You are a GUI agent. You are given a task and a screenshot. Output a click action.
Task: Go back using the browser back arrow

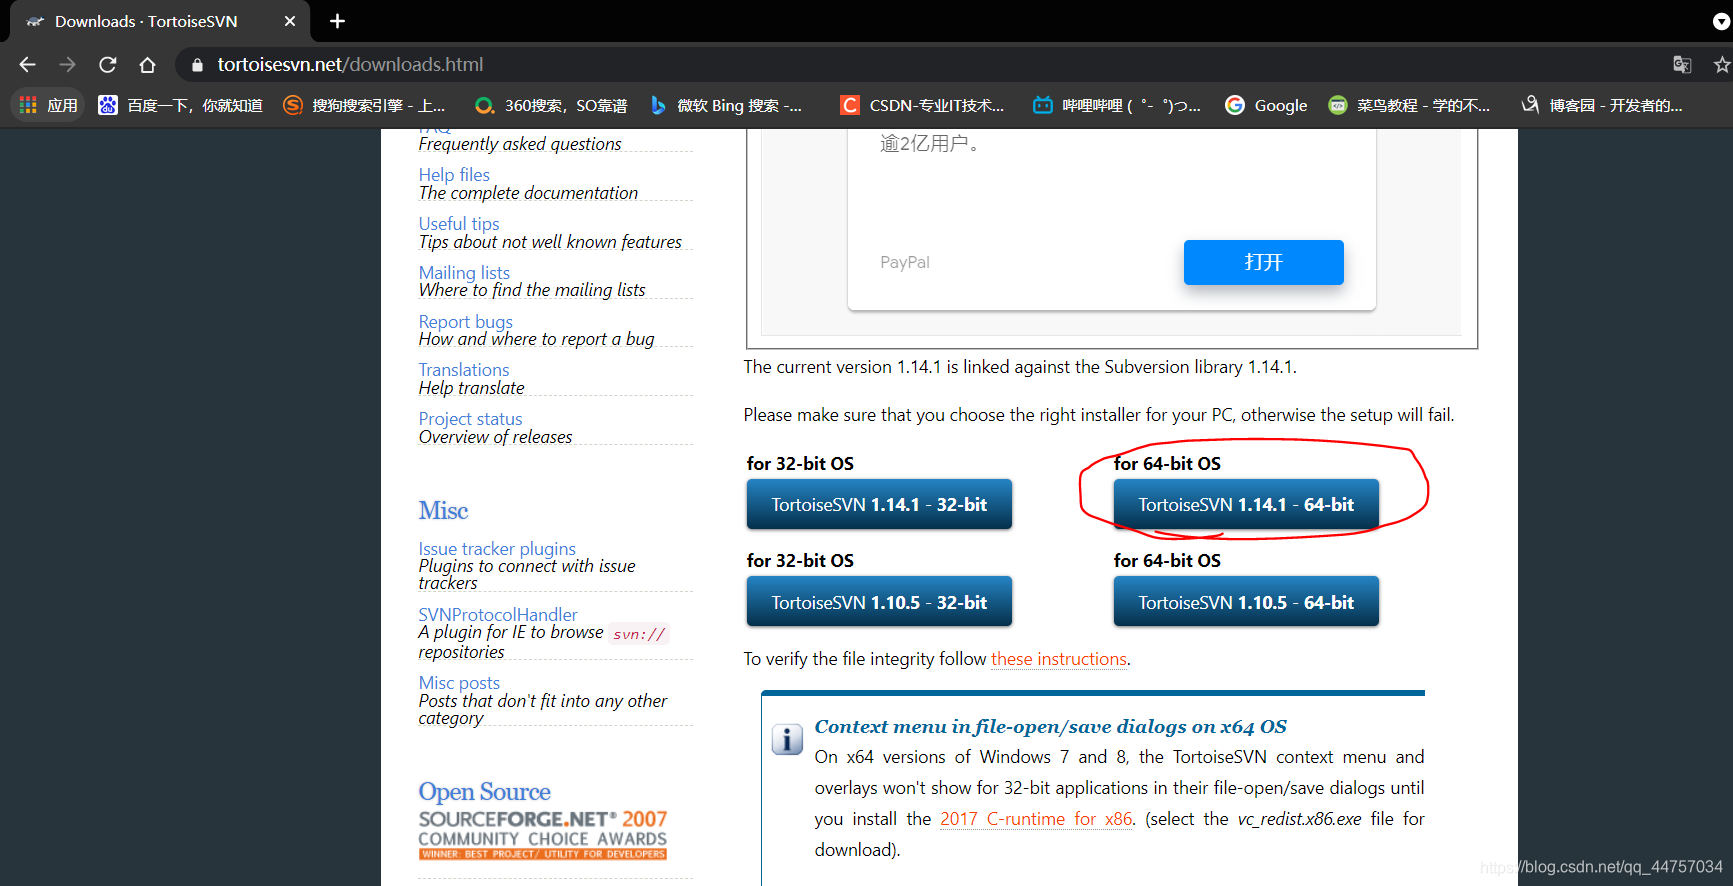coord(27,65)
